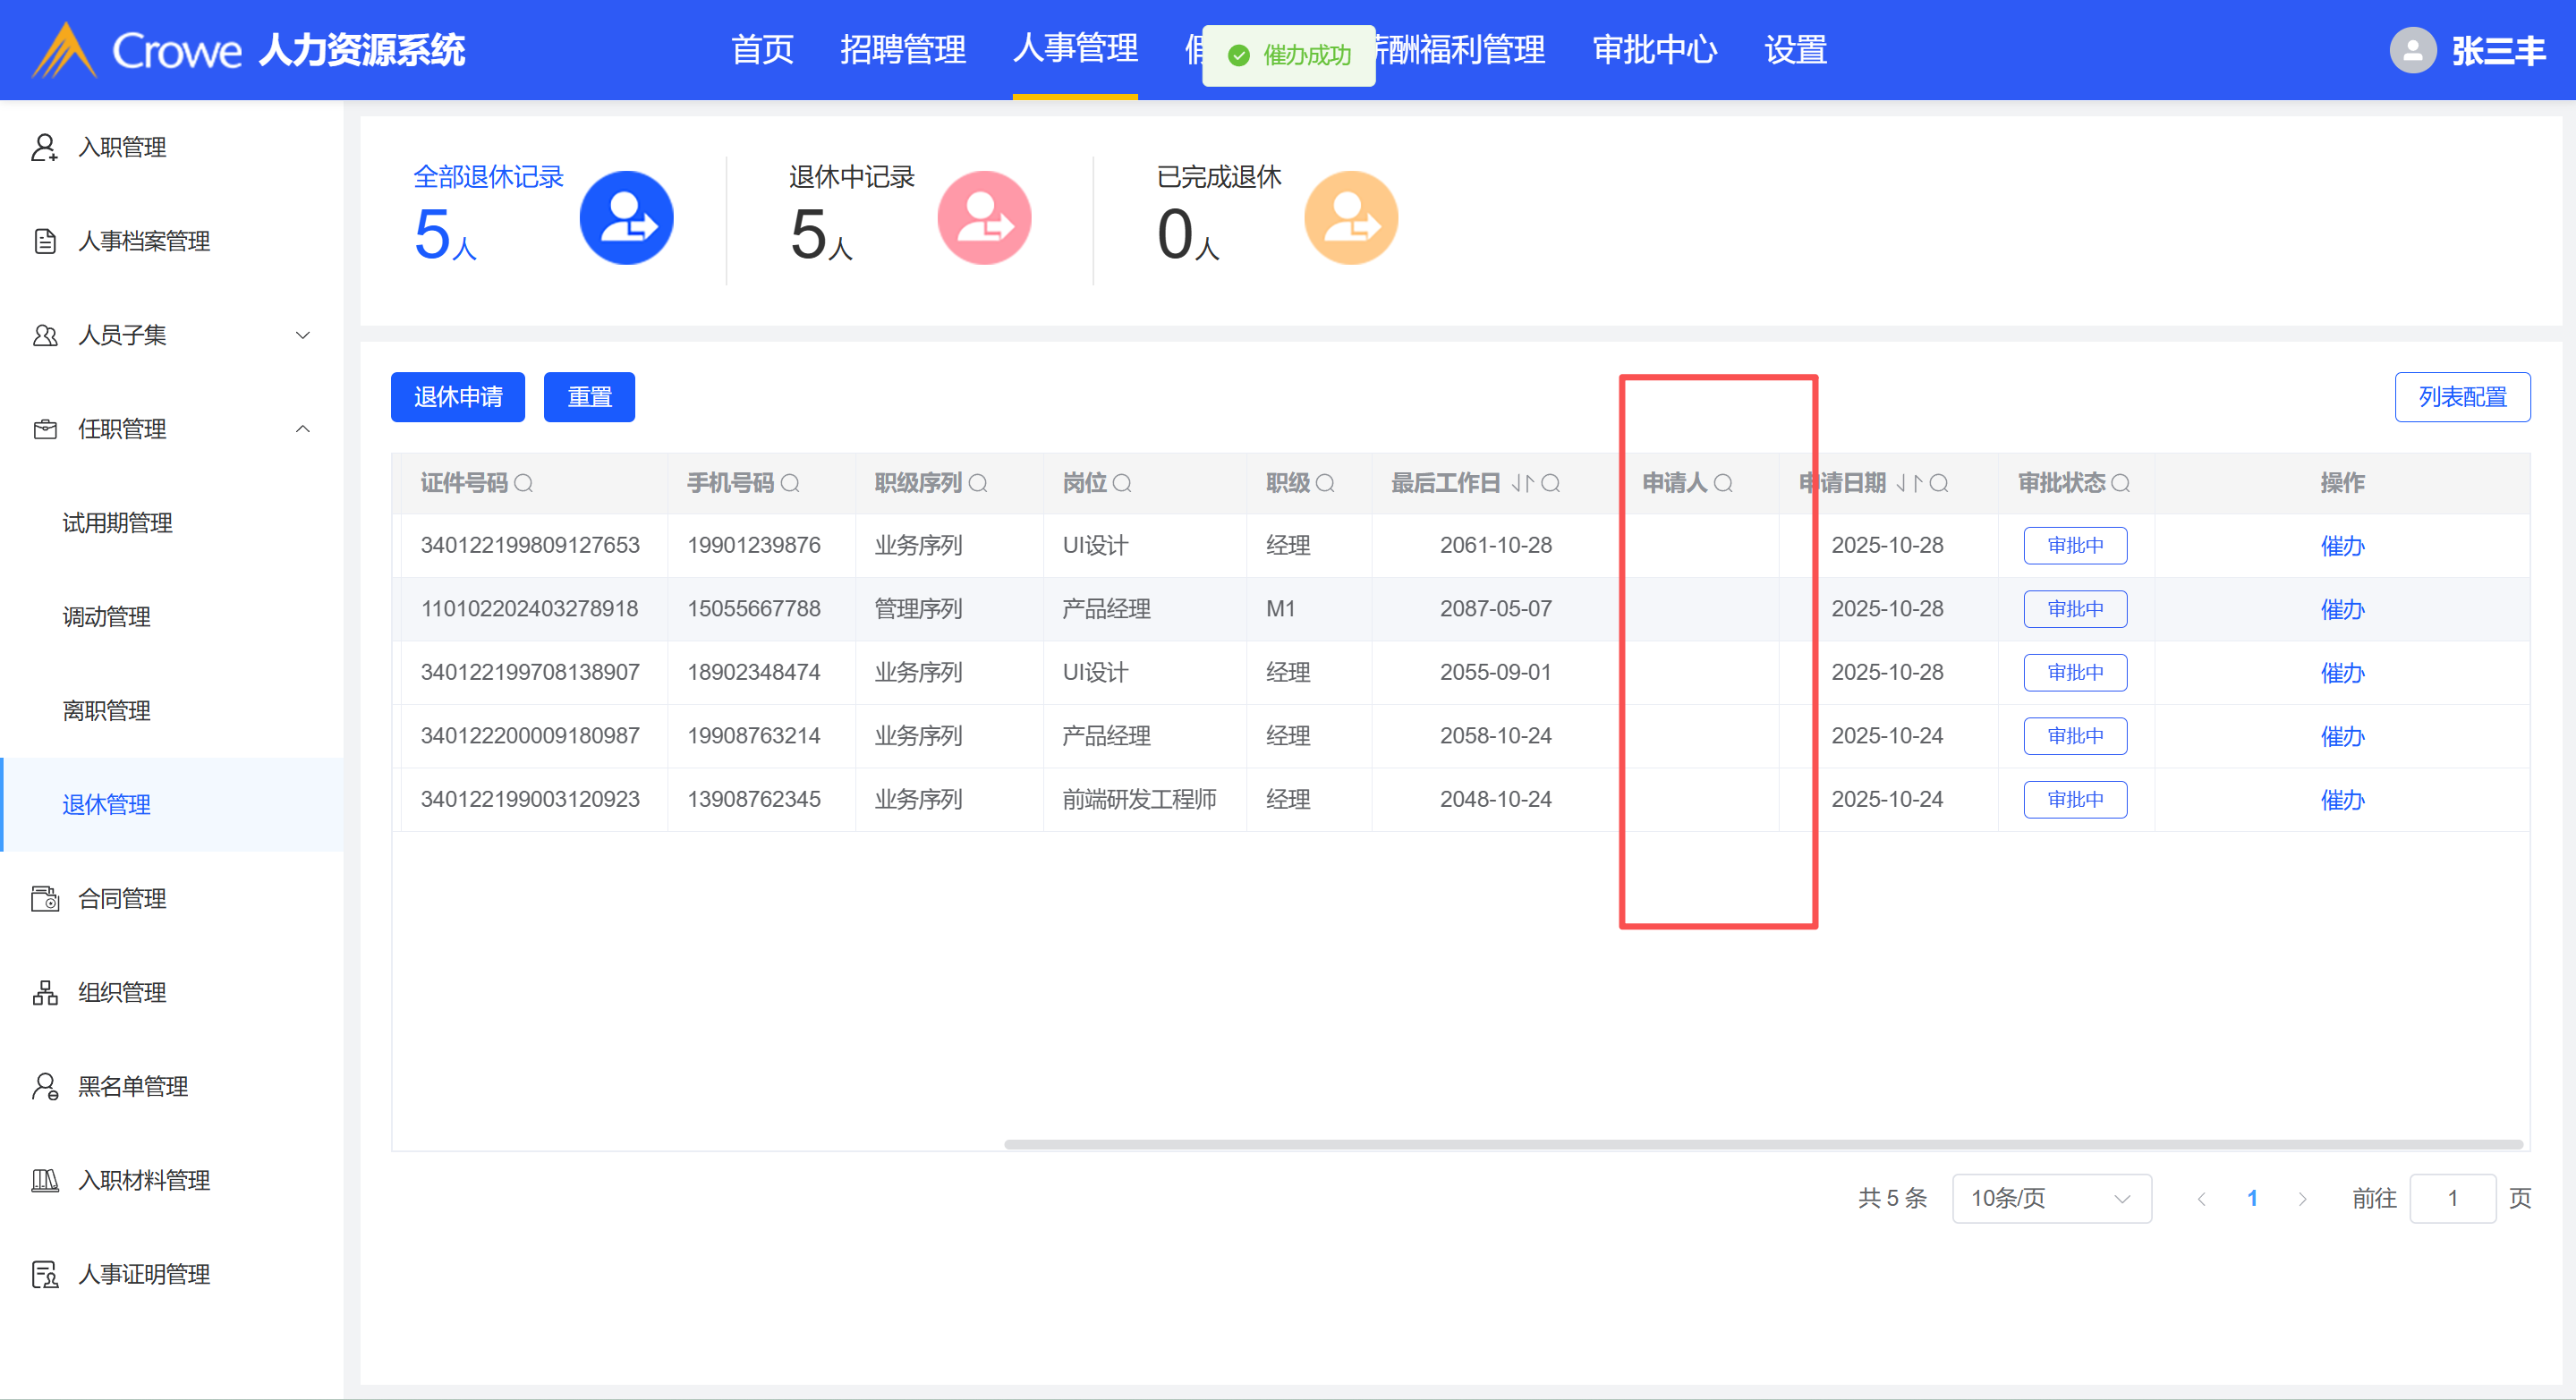Open the 10条/页 page size dropdown
This screenshot has width=2576, height=1400.
pyautogui.click(x=2050, y=1198)
